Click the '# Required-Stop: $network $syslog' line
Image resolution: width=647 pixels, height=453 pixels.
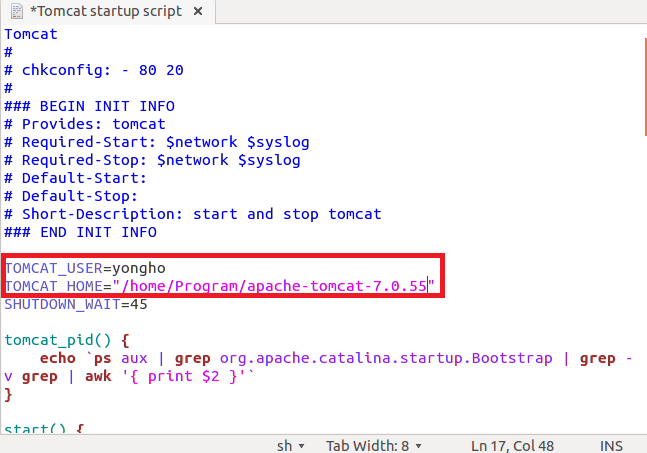coord(152,160)
